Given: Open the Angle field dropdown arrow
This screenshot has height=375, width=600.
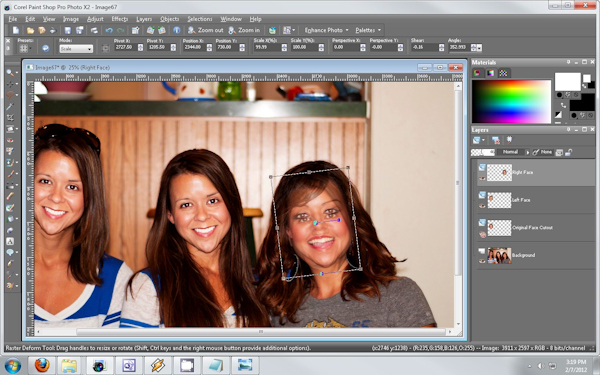Looking at the screenshot, I should [479, 48].
